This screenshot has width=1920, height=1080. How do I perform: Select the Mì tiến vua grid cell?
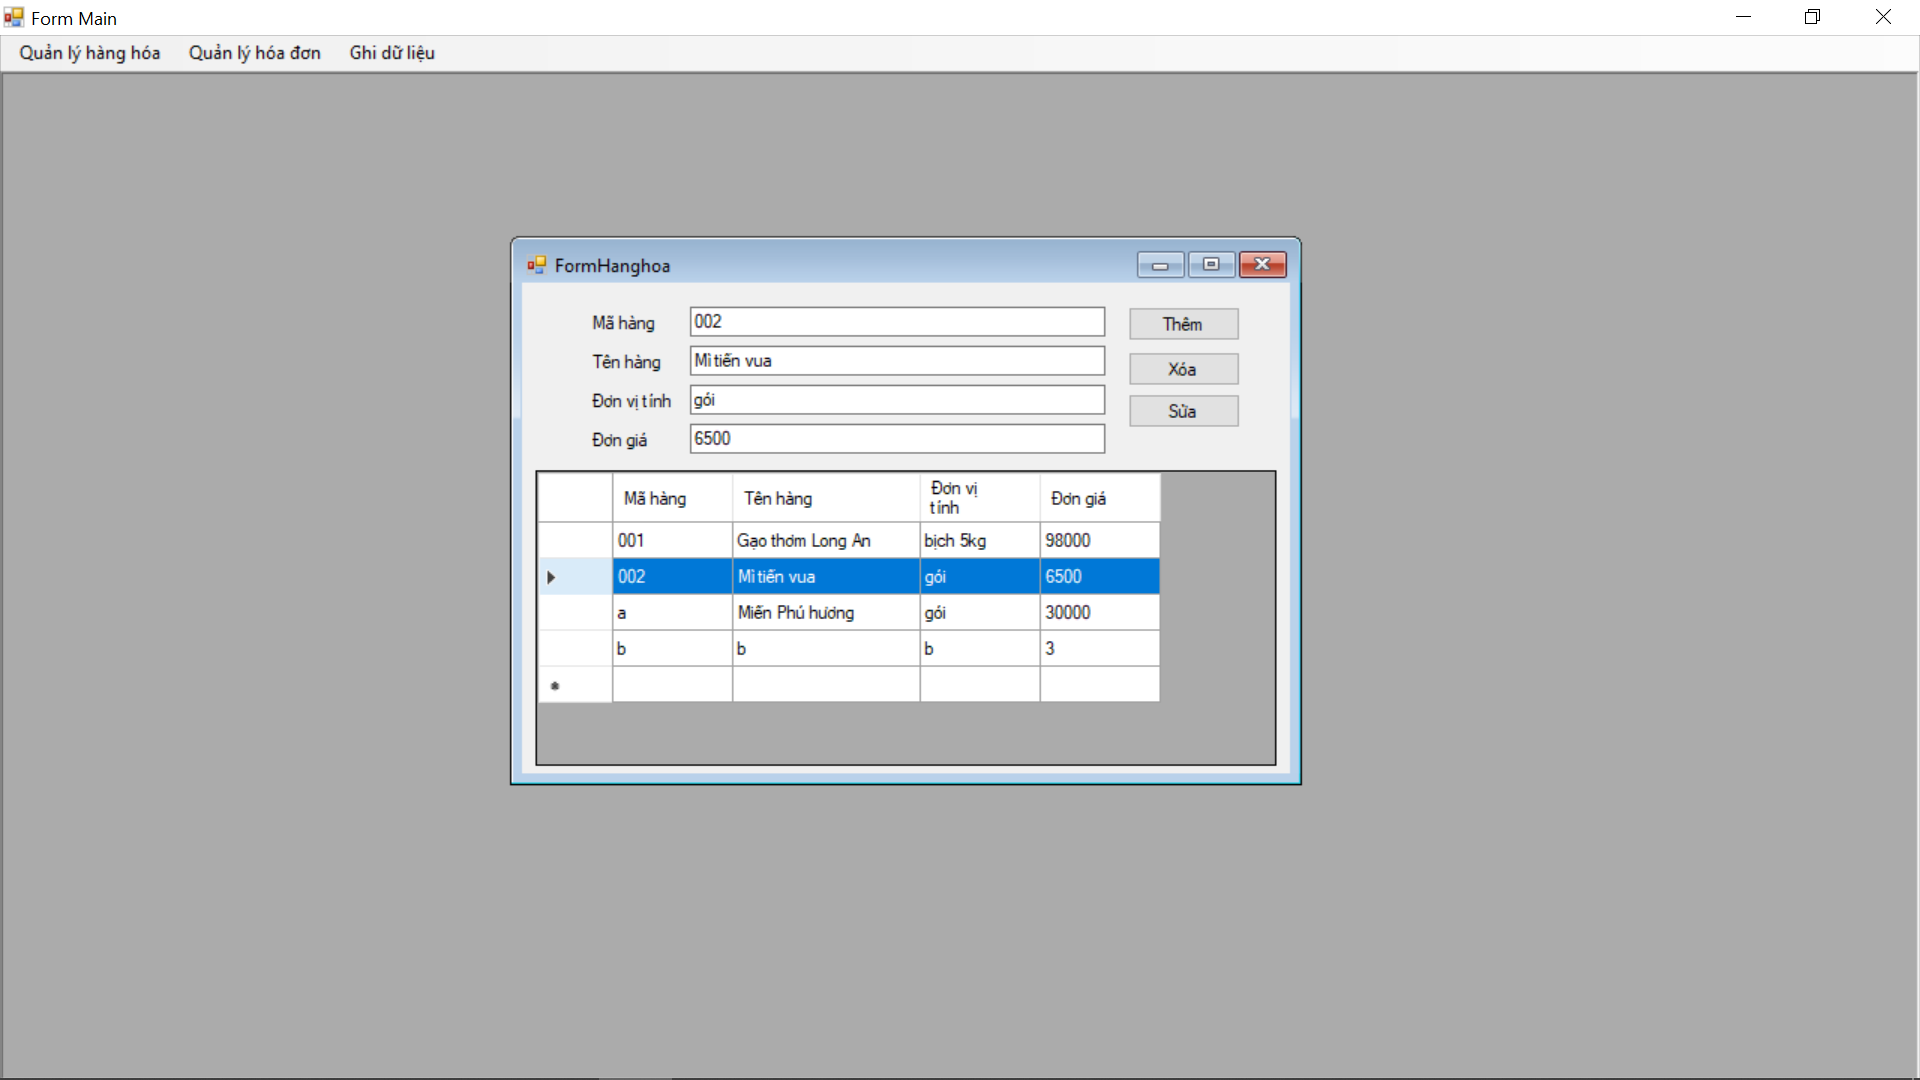pos(826,577)
